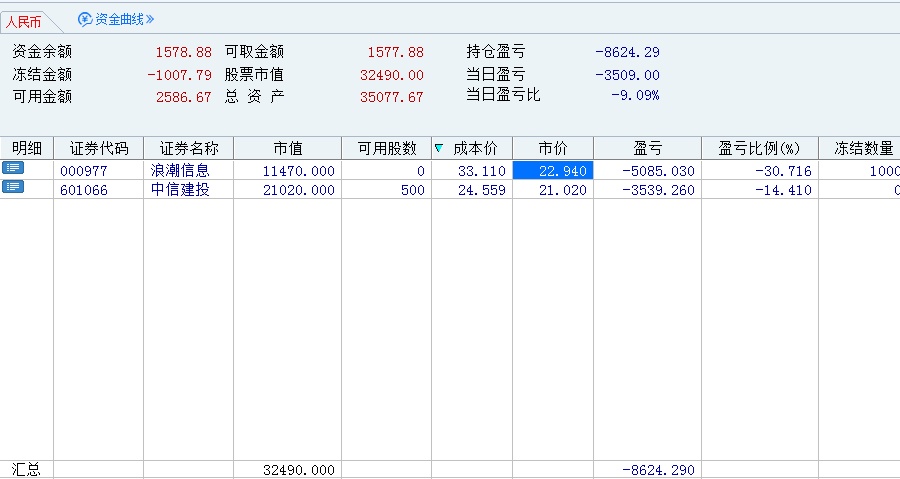
Task: Click highlighted price cell 22.940
Action: point(553,170)
